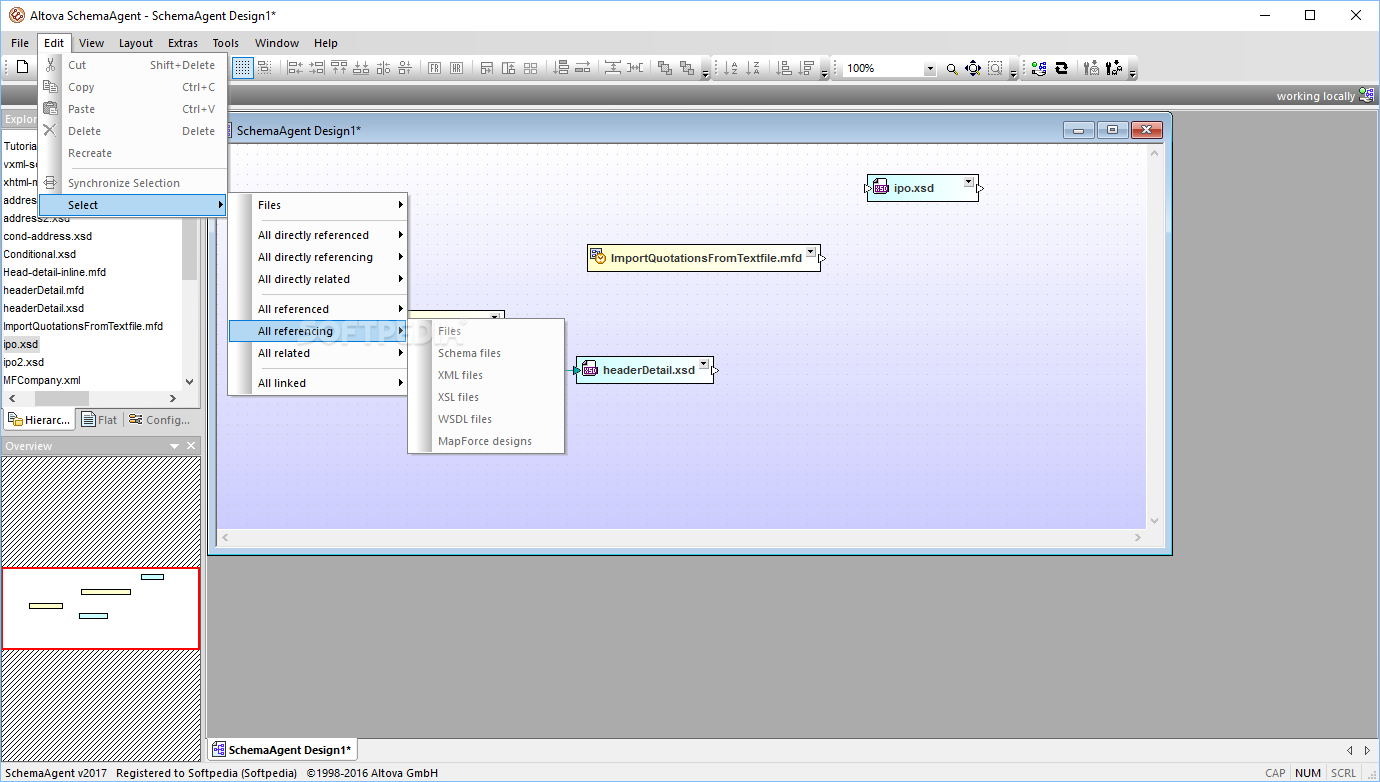The height and width of the screenshot is (782, 1380).
Task: Click the A-Z sort ascending icon
Action: [731, 68]
